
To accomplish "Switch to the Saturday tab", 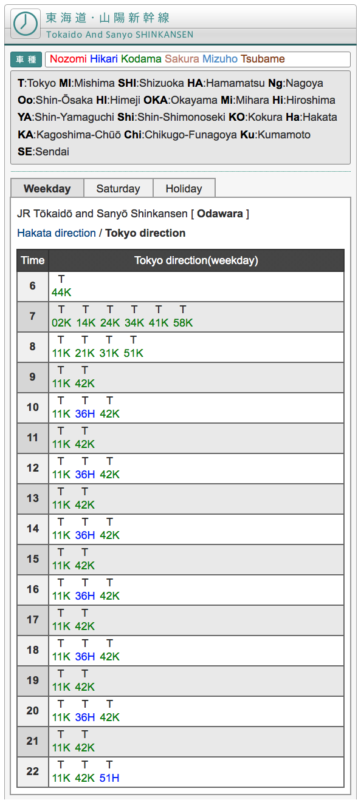I will pyautogui.click(x=118, y=188).
